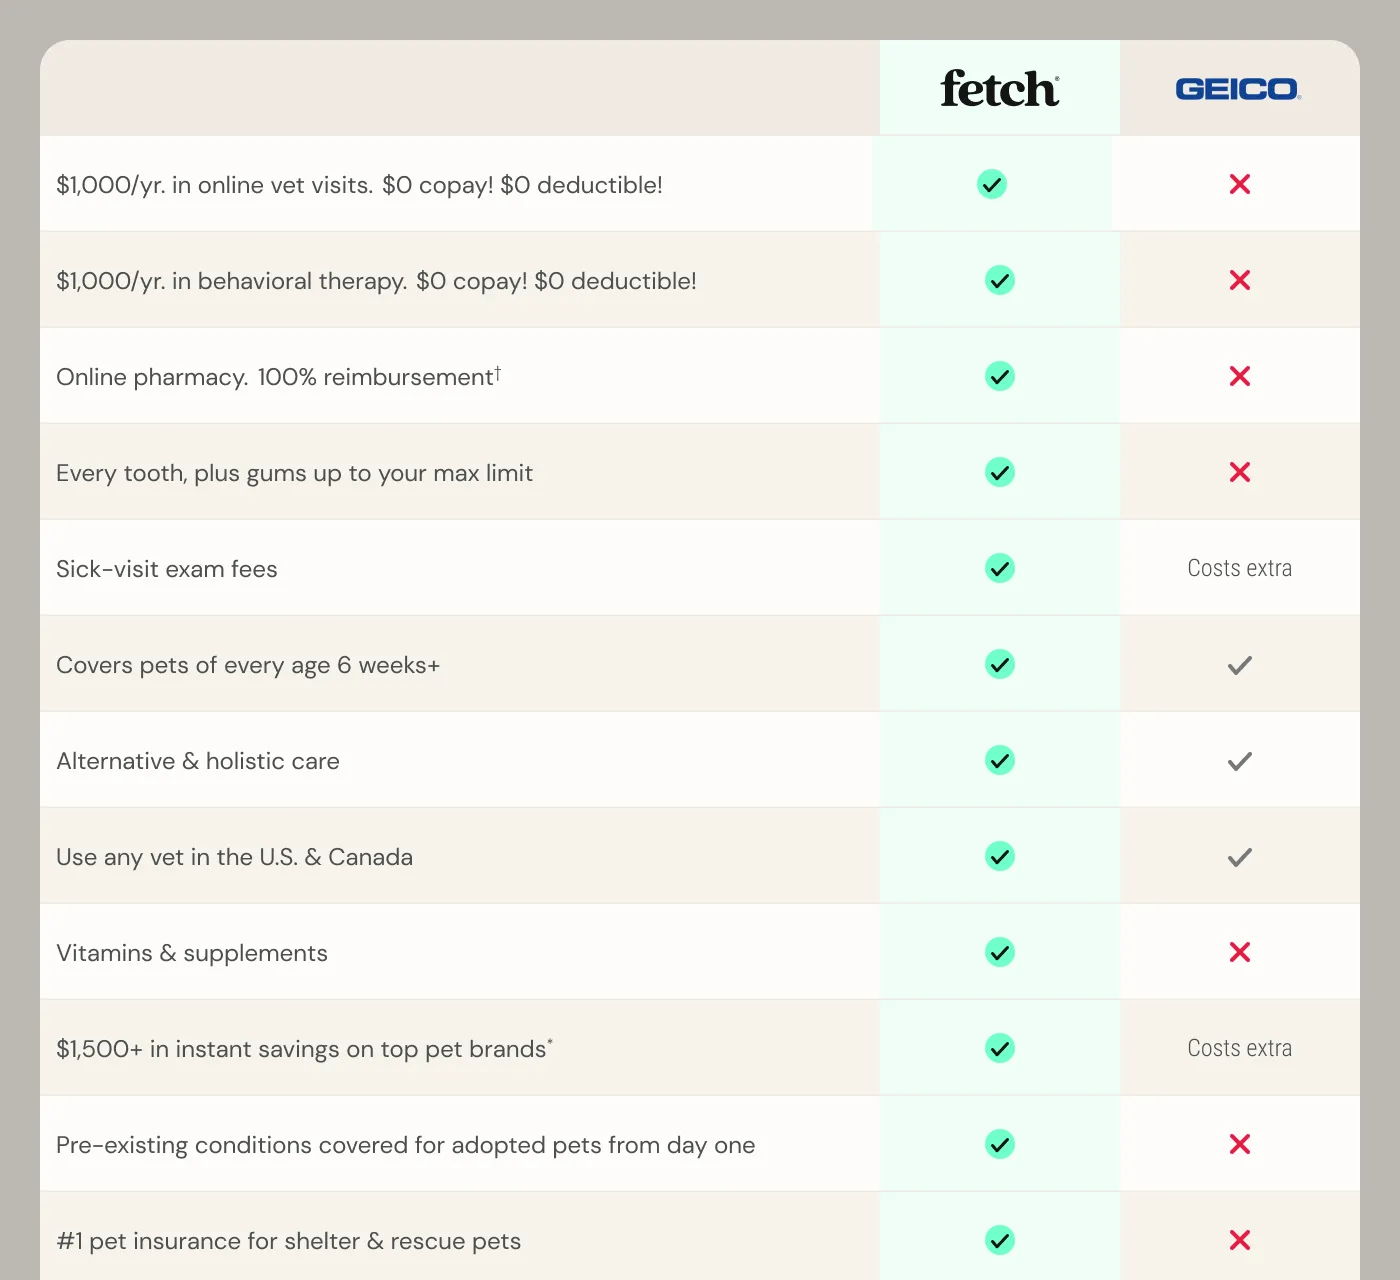Click 'Vitamins & supplements' row label
Screen dimensions: 1400x1280
[x=192, y=953]
